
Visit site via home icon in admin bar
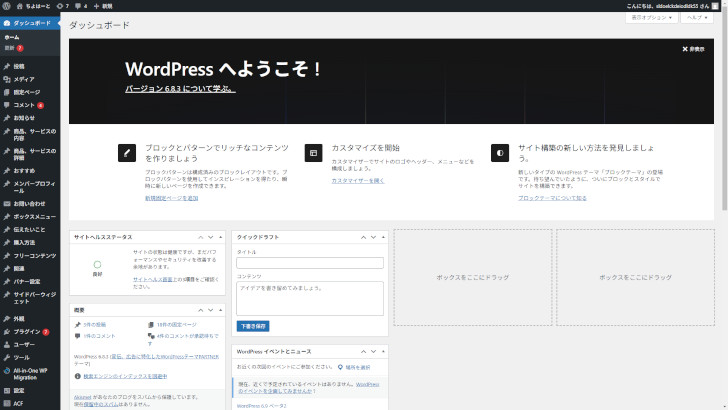point(20,6)
